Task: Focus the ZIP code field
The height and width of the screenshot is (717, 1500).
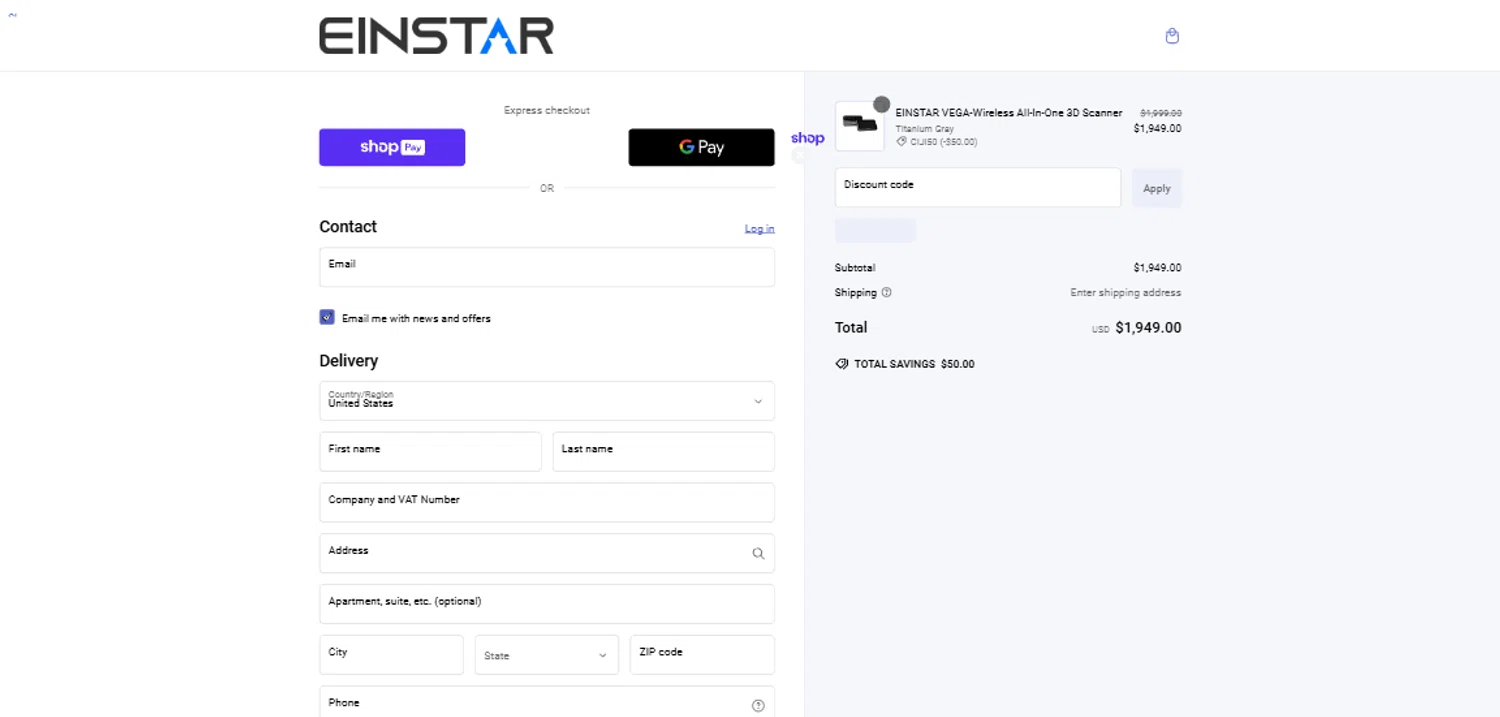Action: pos(702,655)
